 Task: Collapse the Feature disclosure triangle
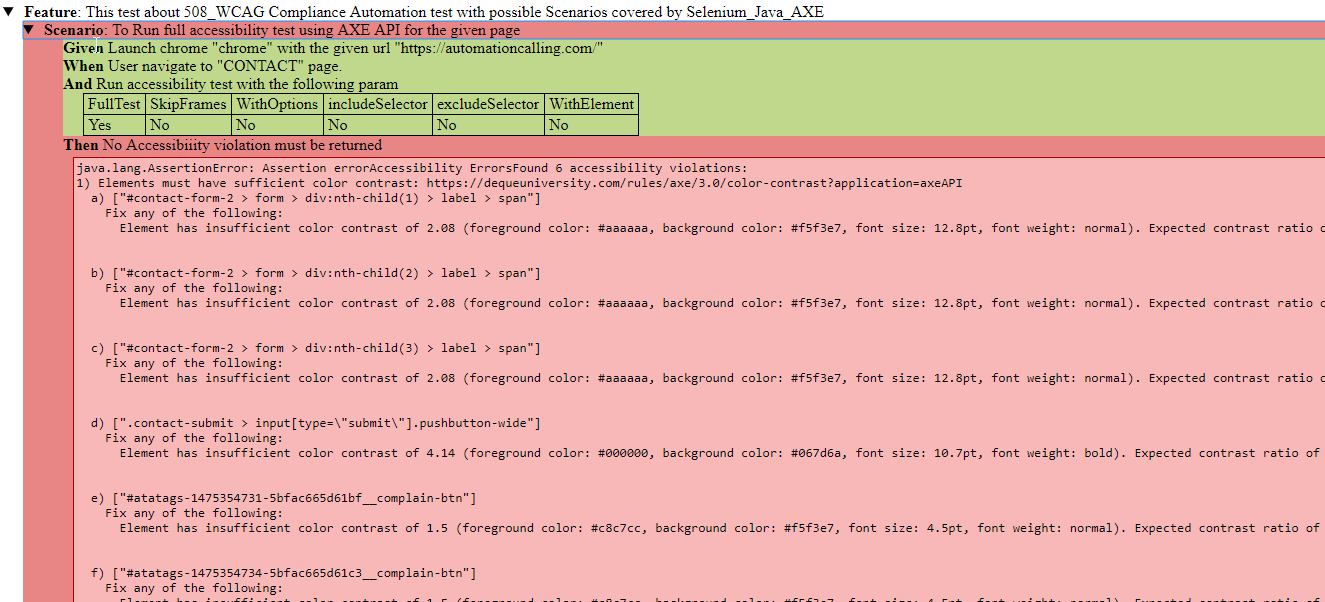9,11
